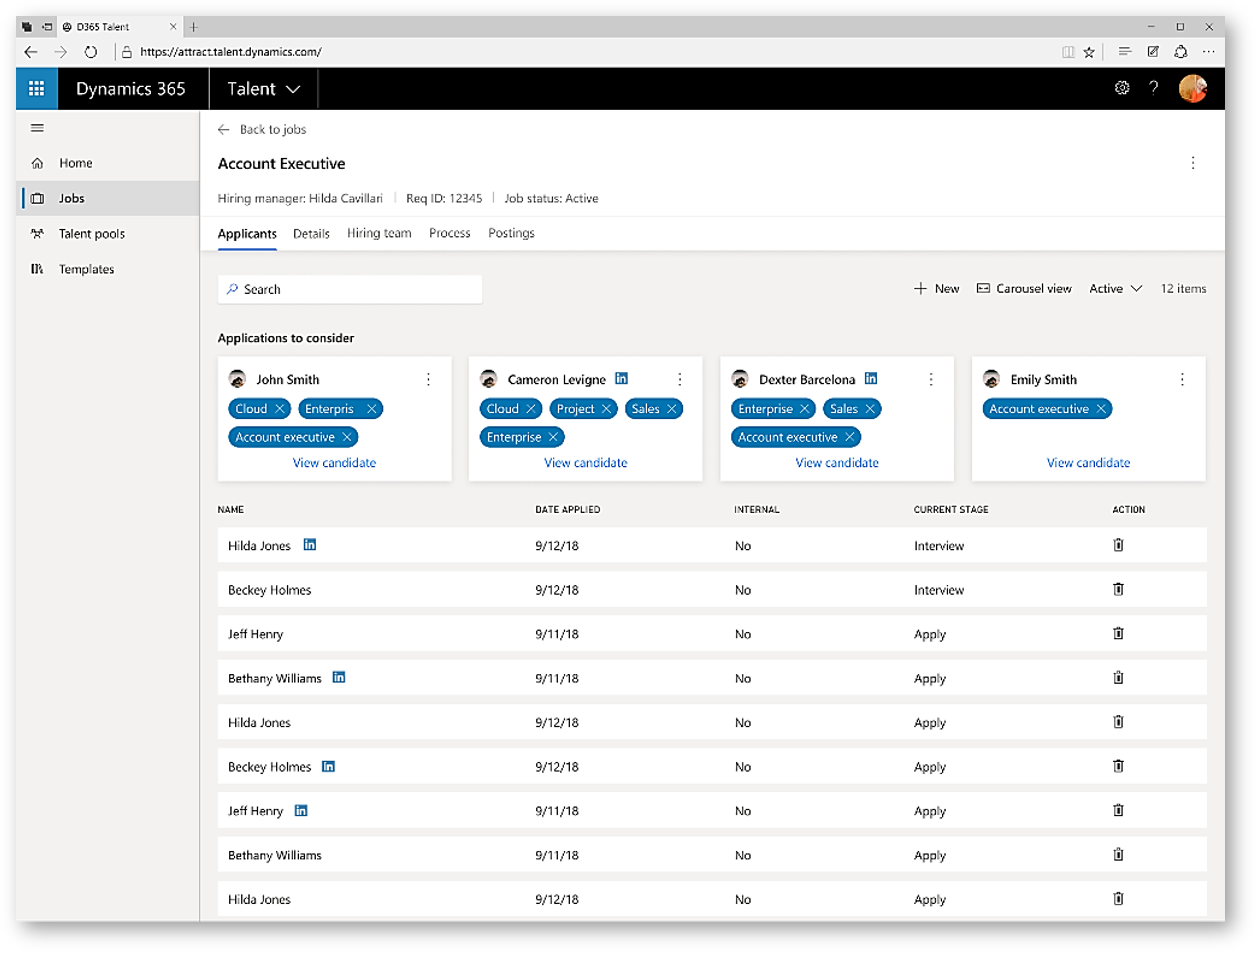Screen dimensions: 1256x953
Task: Open more options for Emily Smith card
Action: (x=1182, y=380)
